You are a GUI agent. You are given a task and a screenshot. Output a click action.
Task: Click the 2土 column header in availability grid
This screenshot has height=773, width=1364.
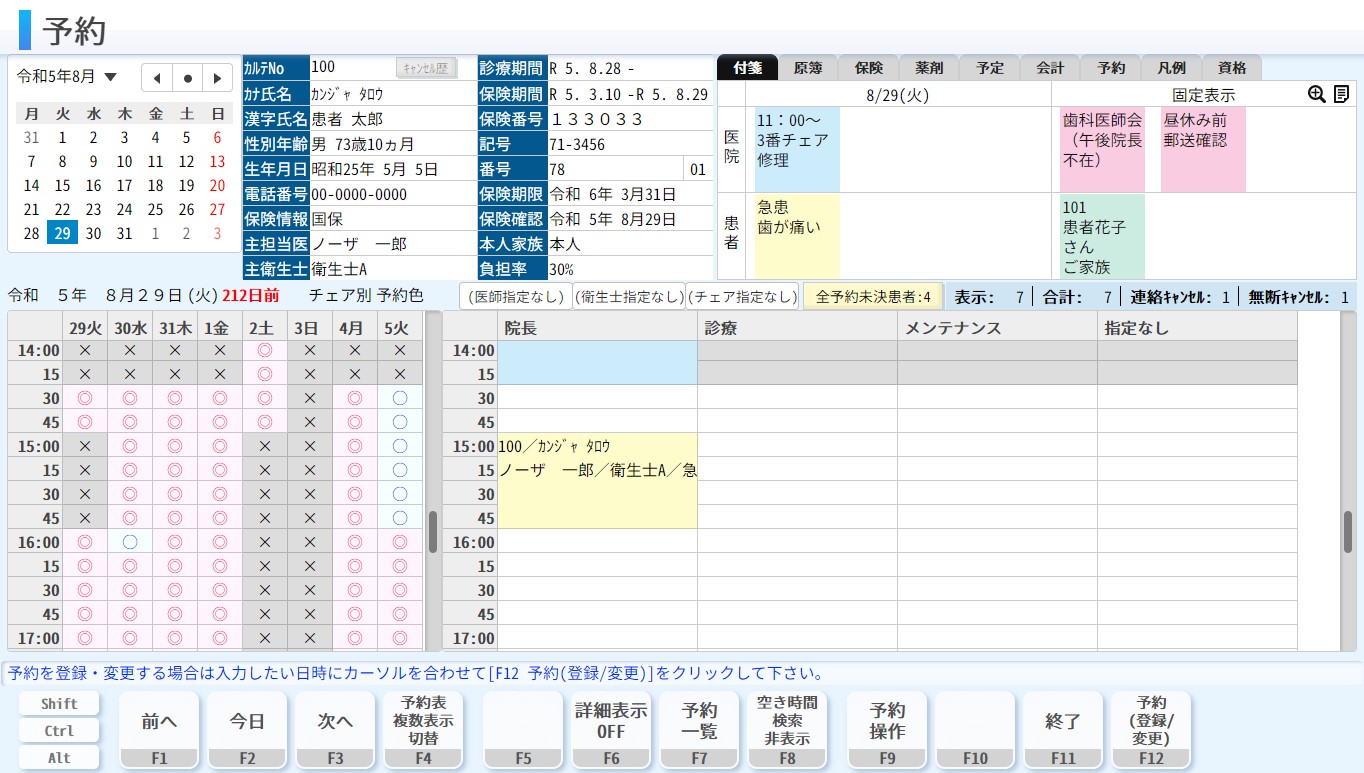(x=264, y=327)
